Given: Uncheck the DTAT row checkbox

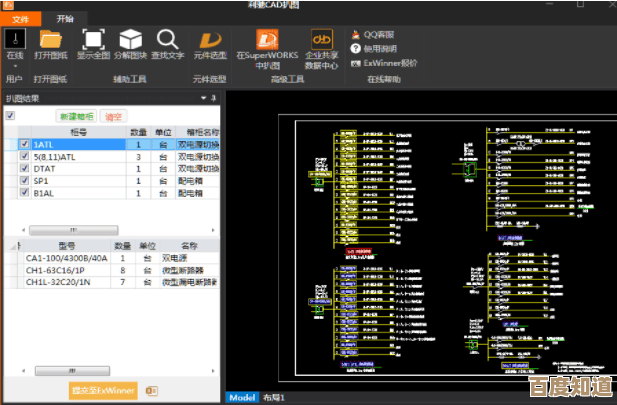Looking at the screenshot, I should tap(24, 169).
